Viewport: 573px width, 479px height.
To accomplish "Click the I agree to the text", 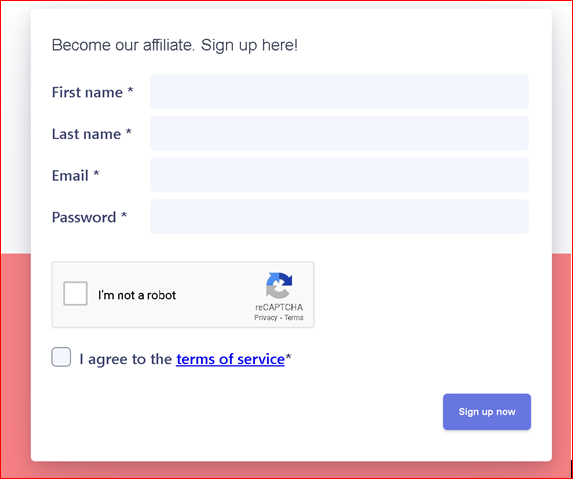I will point(126,359).
